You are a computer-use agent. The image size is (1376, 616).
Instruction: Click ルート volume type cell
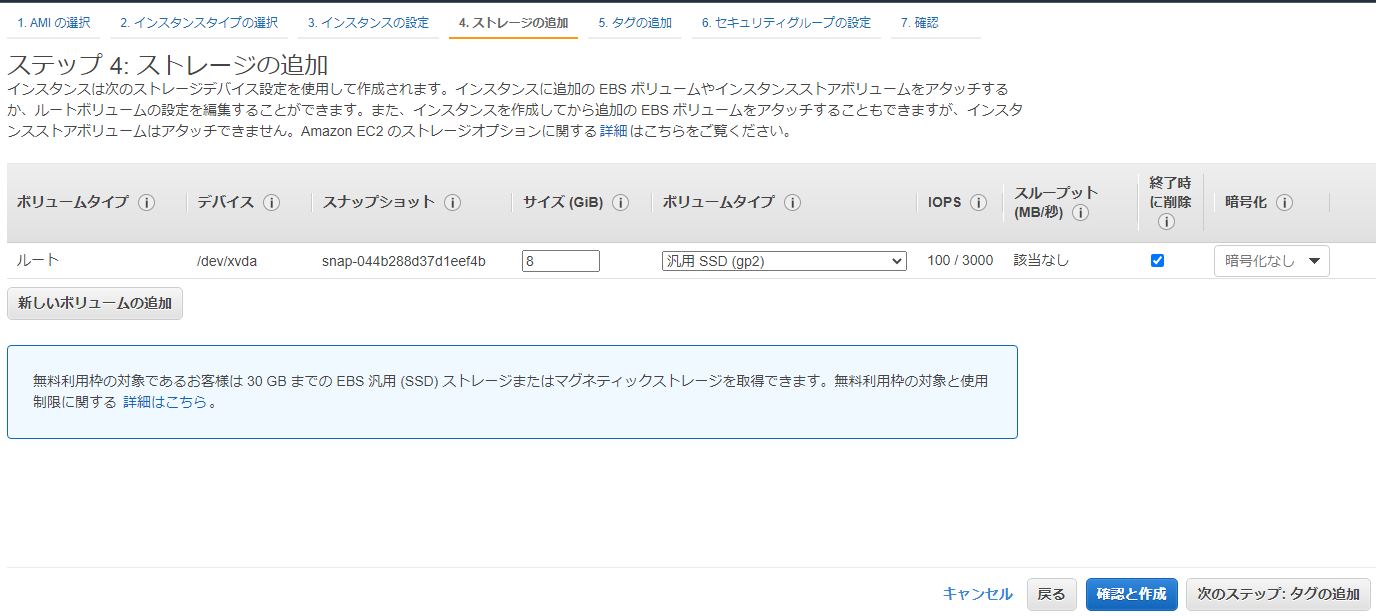tap(38, 260)
